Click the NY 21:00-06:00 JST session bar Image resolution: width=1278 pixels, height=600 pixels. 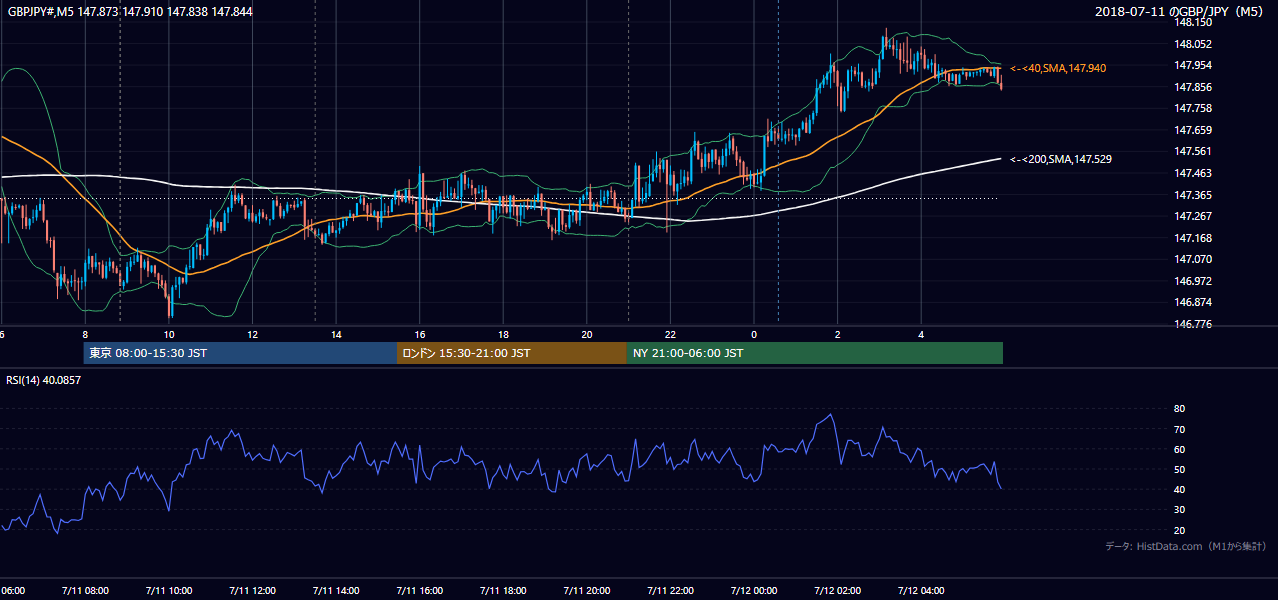[x=815, y=353]
